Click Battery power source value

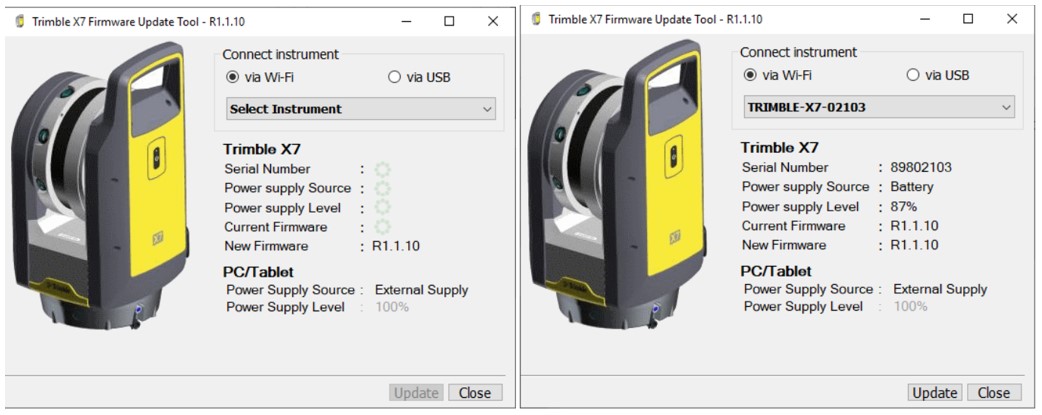tap(912, 187)
